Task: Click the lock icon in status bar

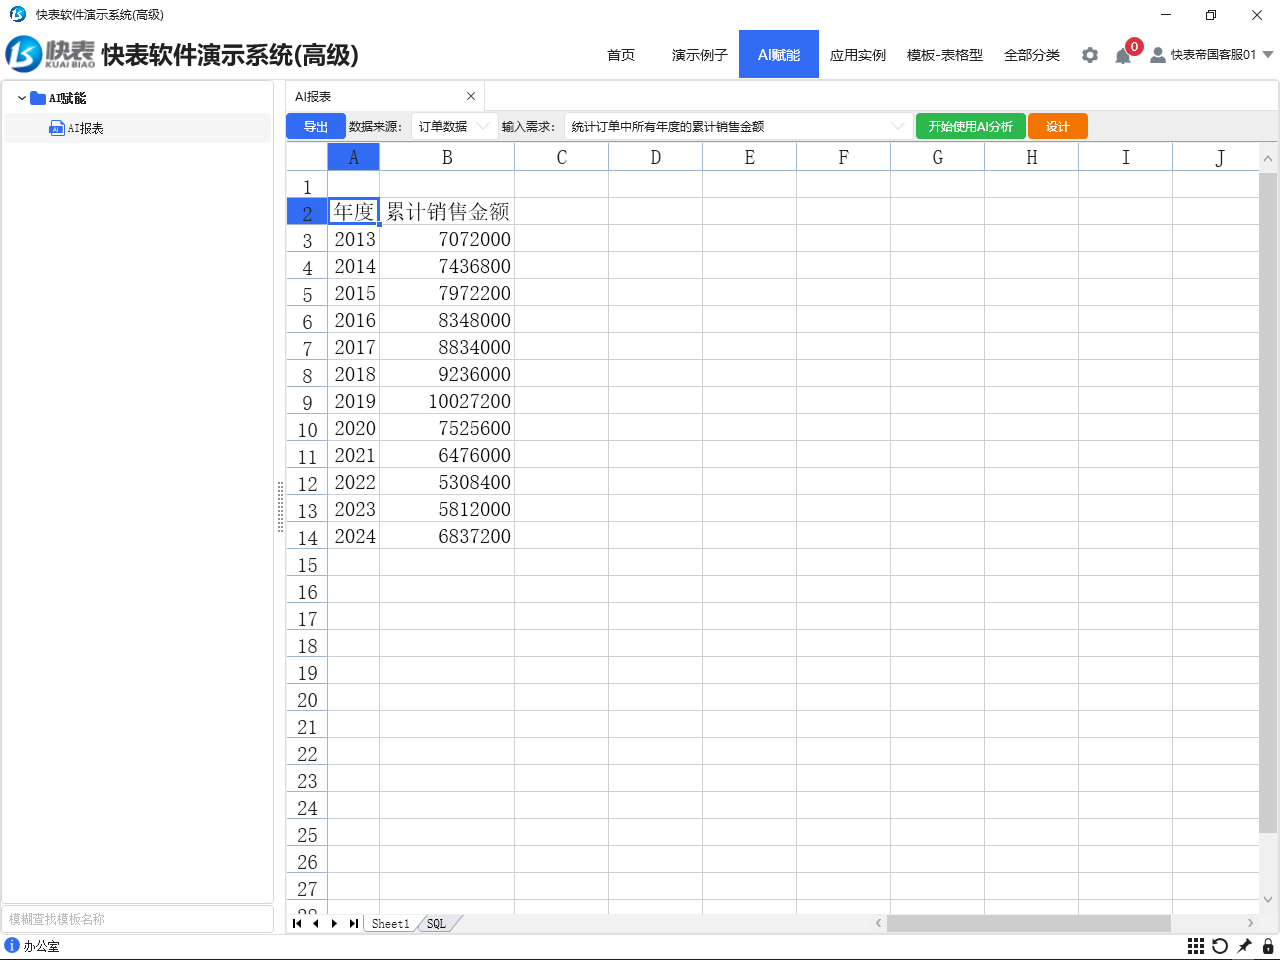Action: [x=1268, y=946]
